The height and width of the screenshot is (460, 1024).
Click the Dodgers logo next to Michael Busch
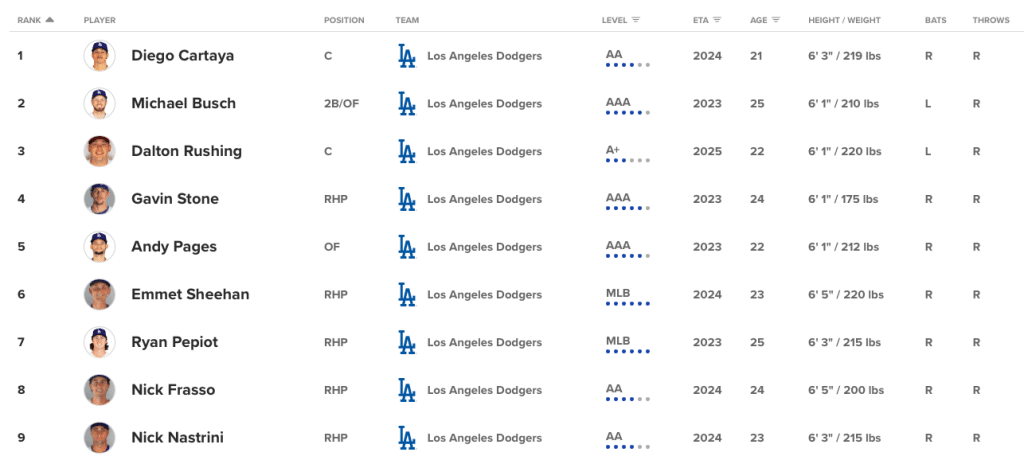pyautogui.click(x=406, y=104)
